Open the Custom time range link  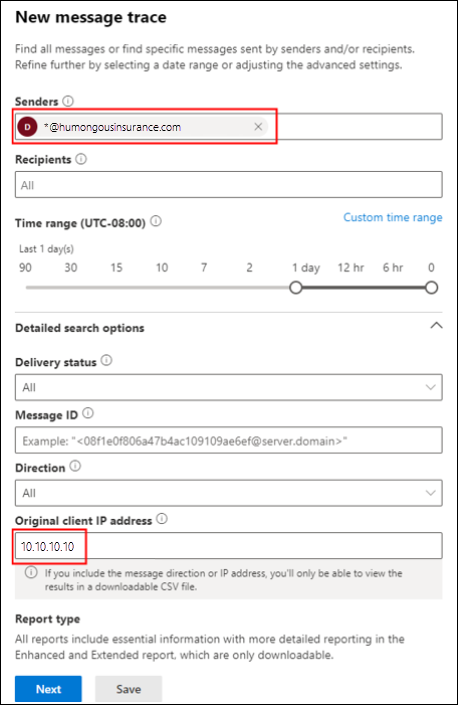click(393, 218)
